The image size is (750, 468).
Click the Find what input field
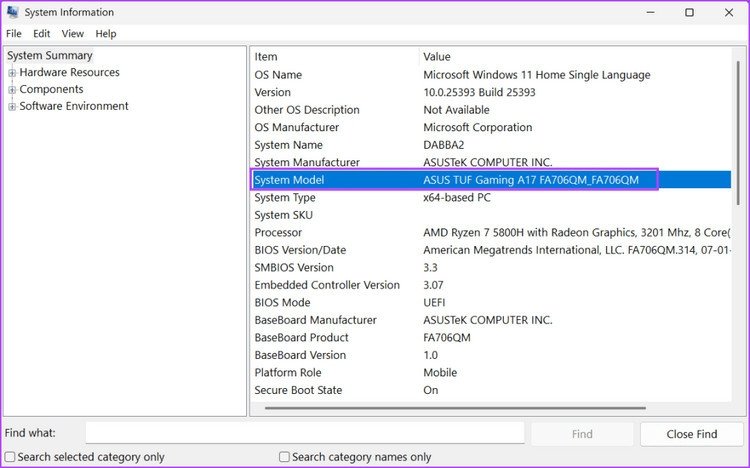[x=304, y=433]
